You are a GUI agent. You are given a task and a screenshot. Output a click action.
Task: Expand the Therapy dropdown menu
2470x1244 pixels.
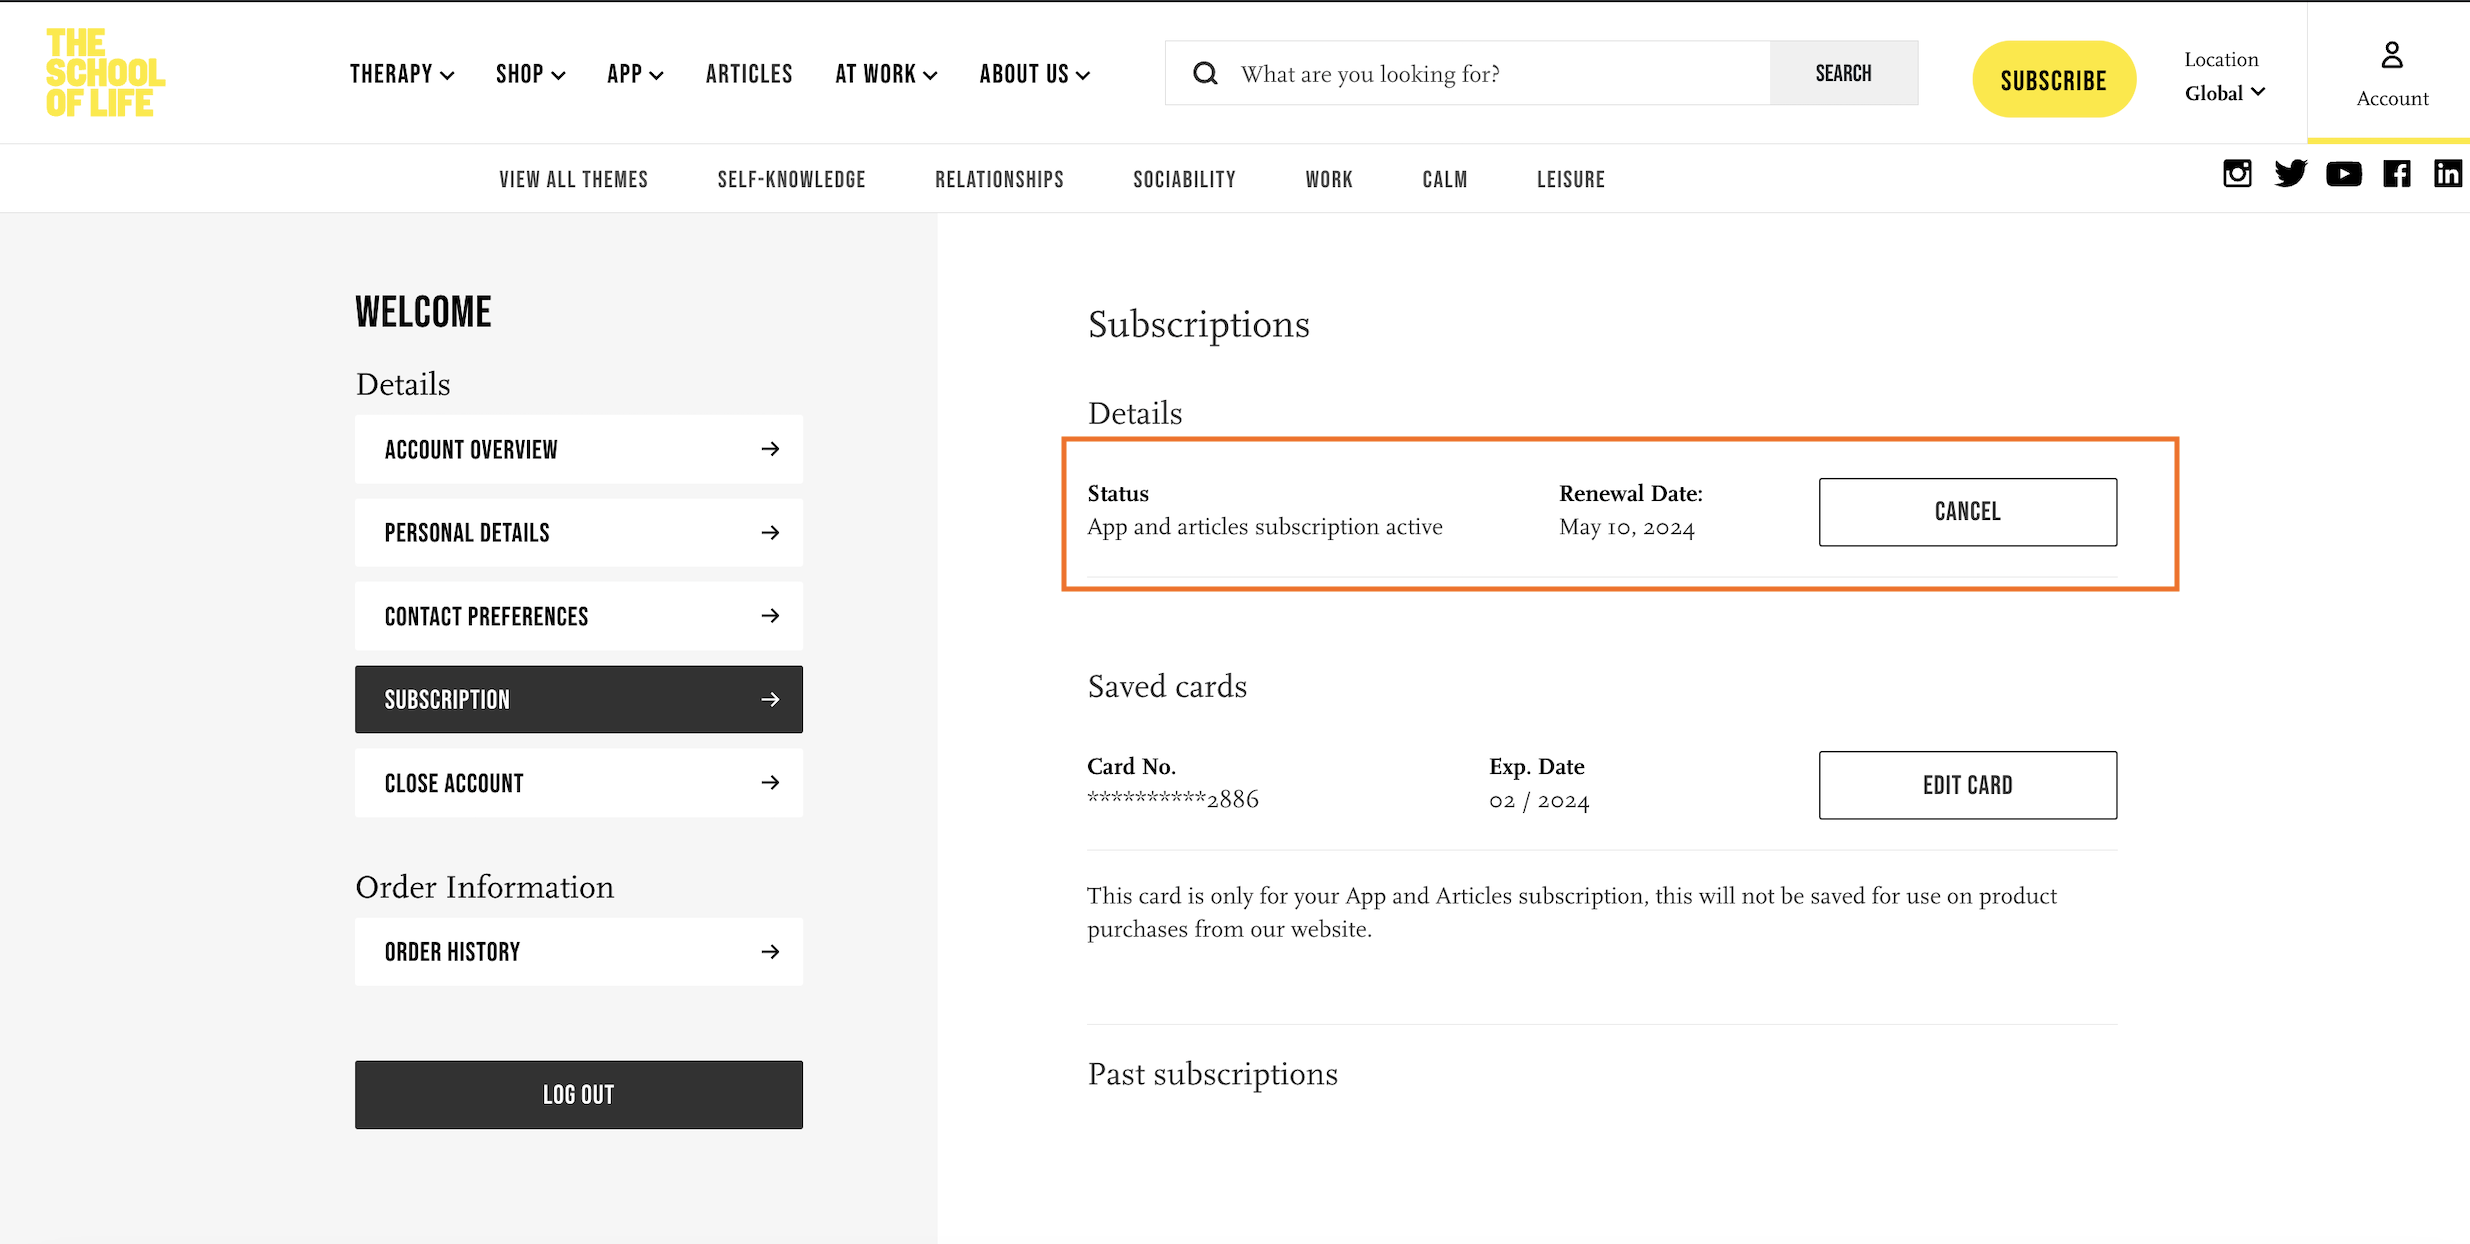point(401,74)
